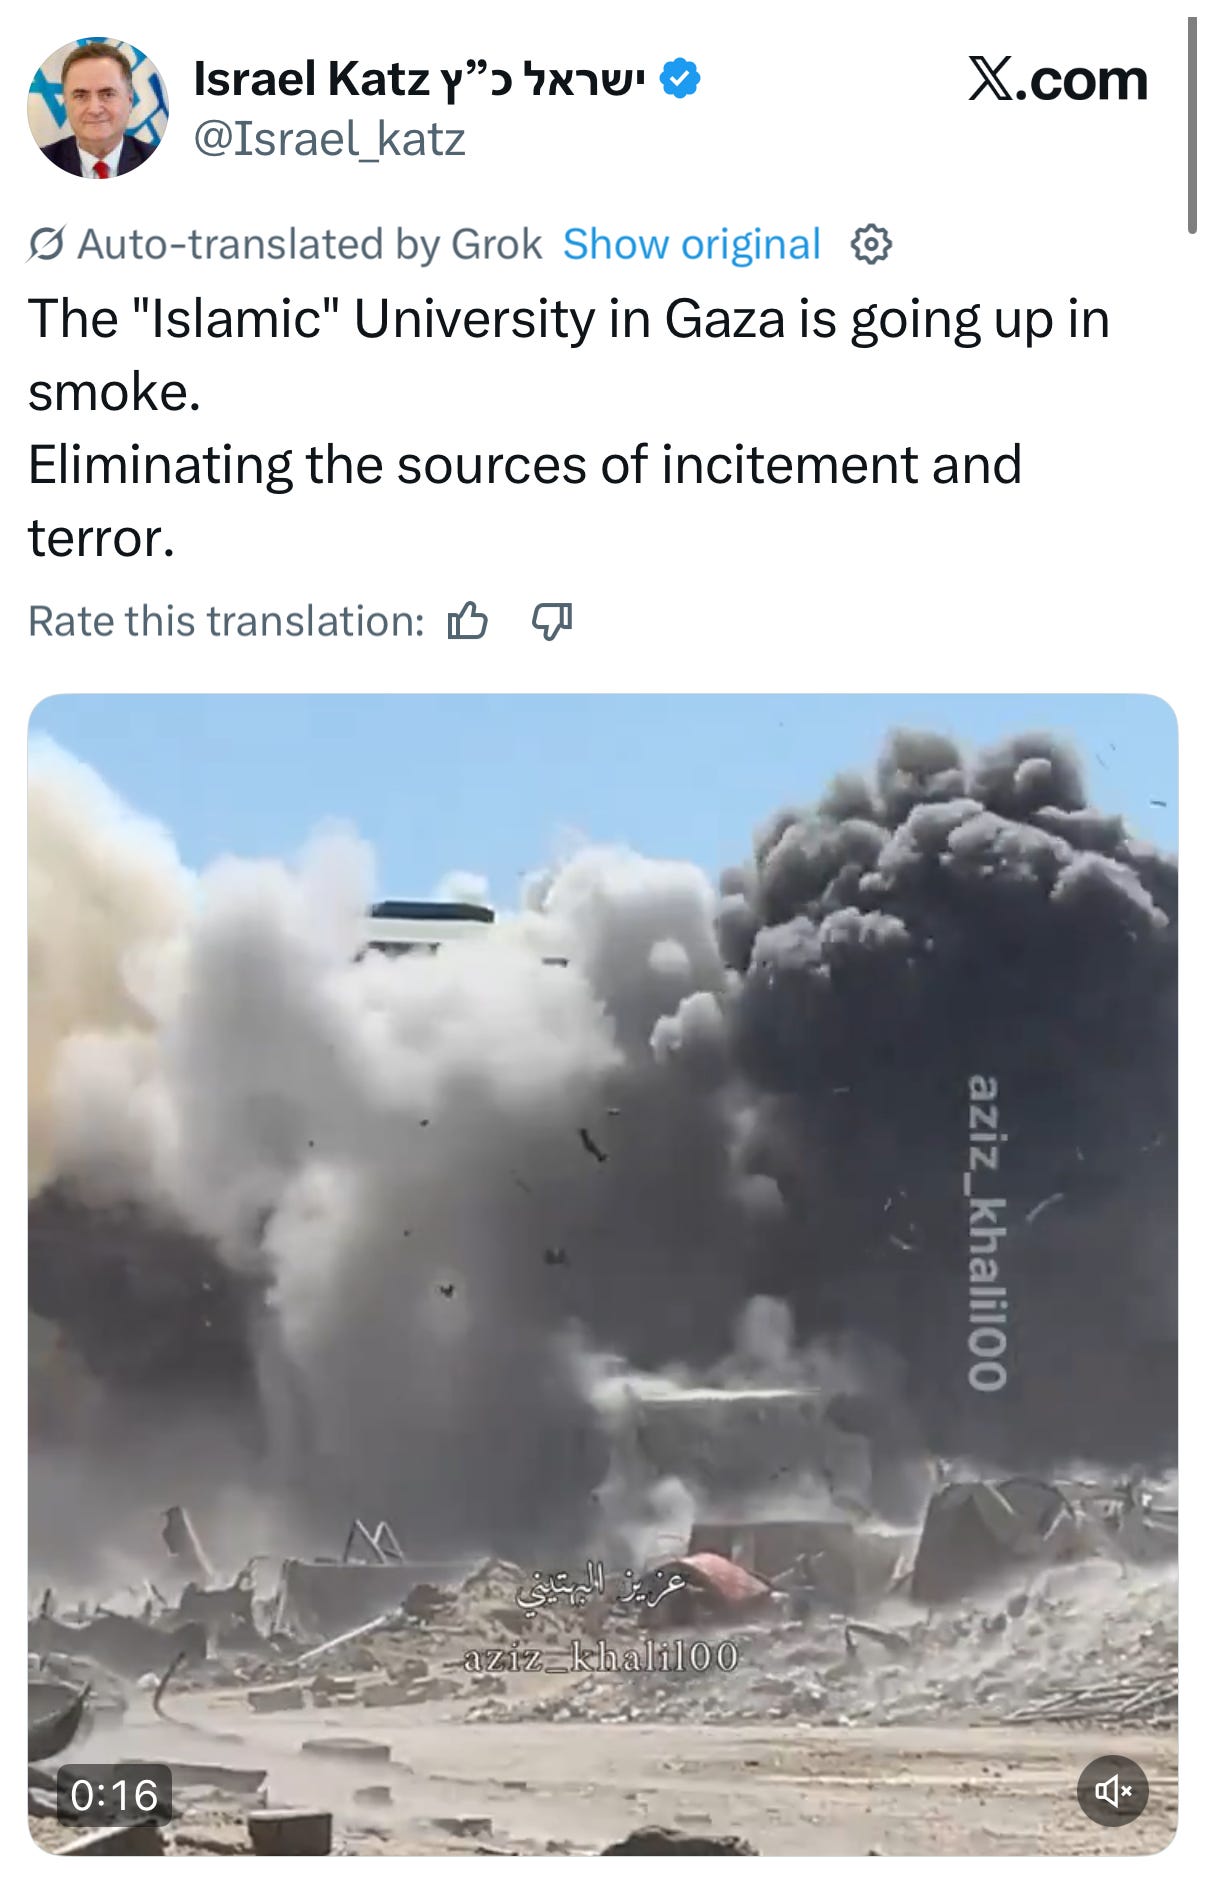
Task: Click the horizontal aziz_khalil00 watermark text
Action: click(601, 1657)
